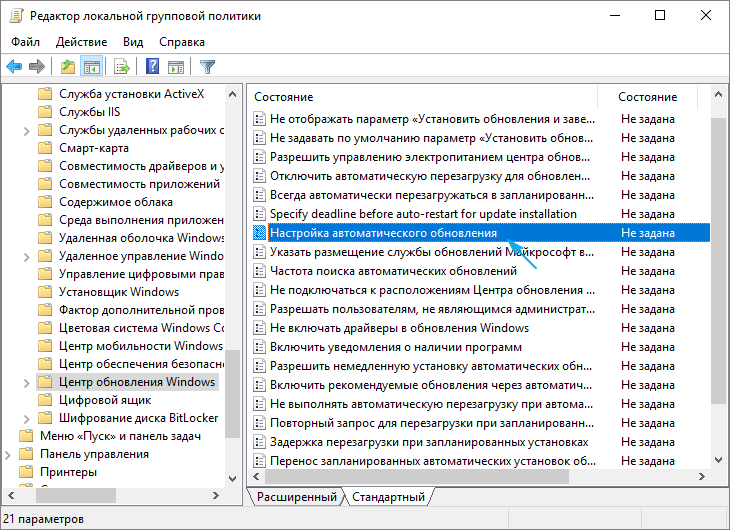Click the Forward arrow in the toolbar
Viewport: 730px width, 530px height.
coord(37,67)
